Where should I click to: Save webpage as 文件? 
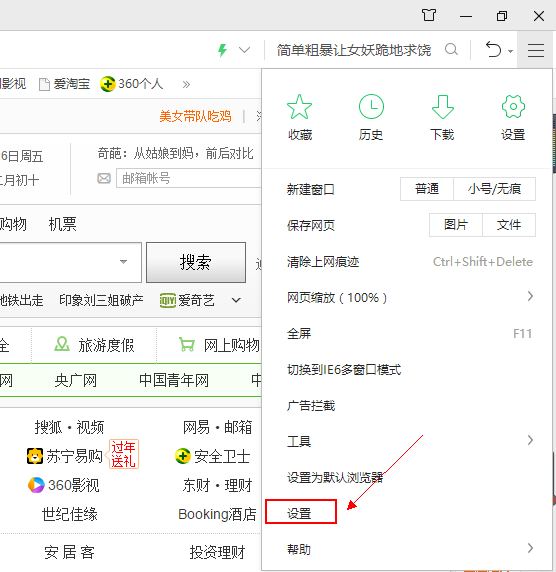coord(509,225)
